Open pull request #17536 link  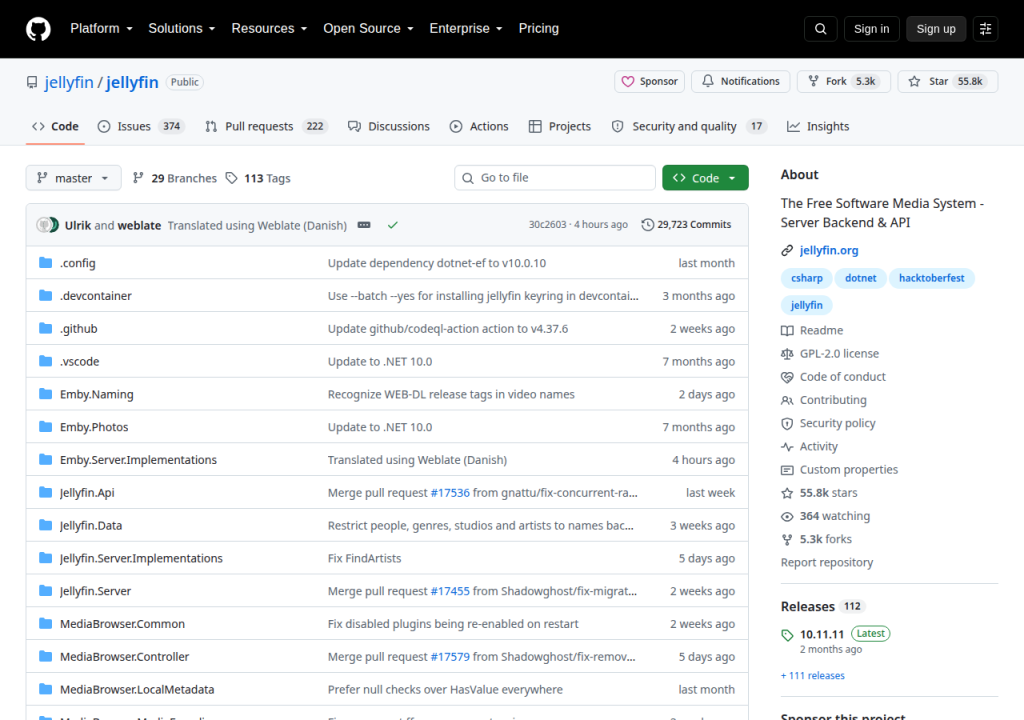pyautogui.click(x=450, y=493)
